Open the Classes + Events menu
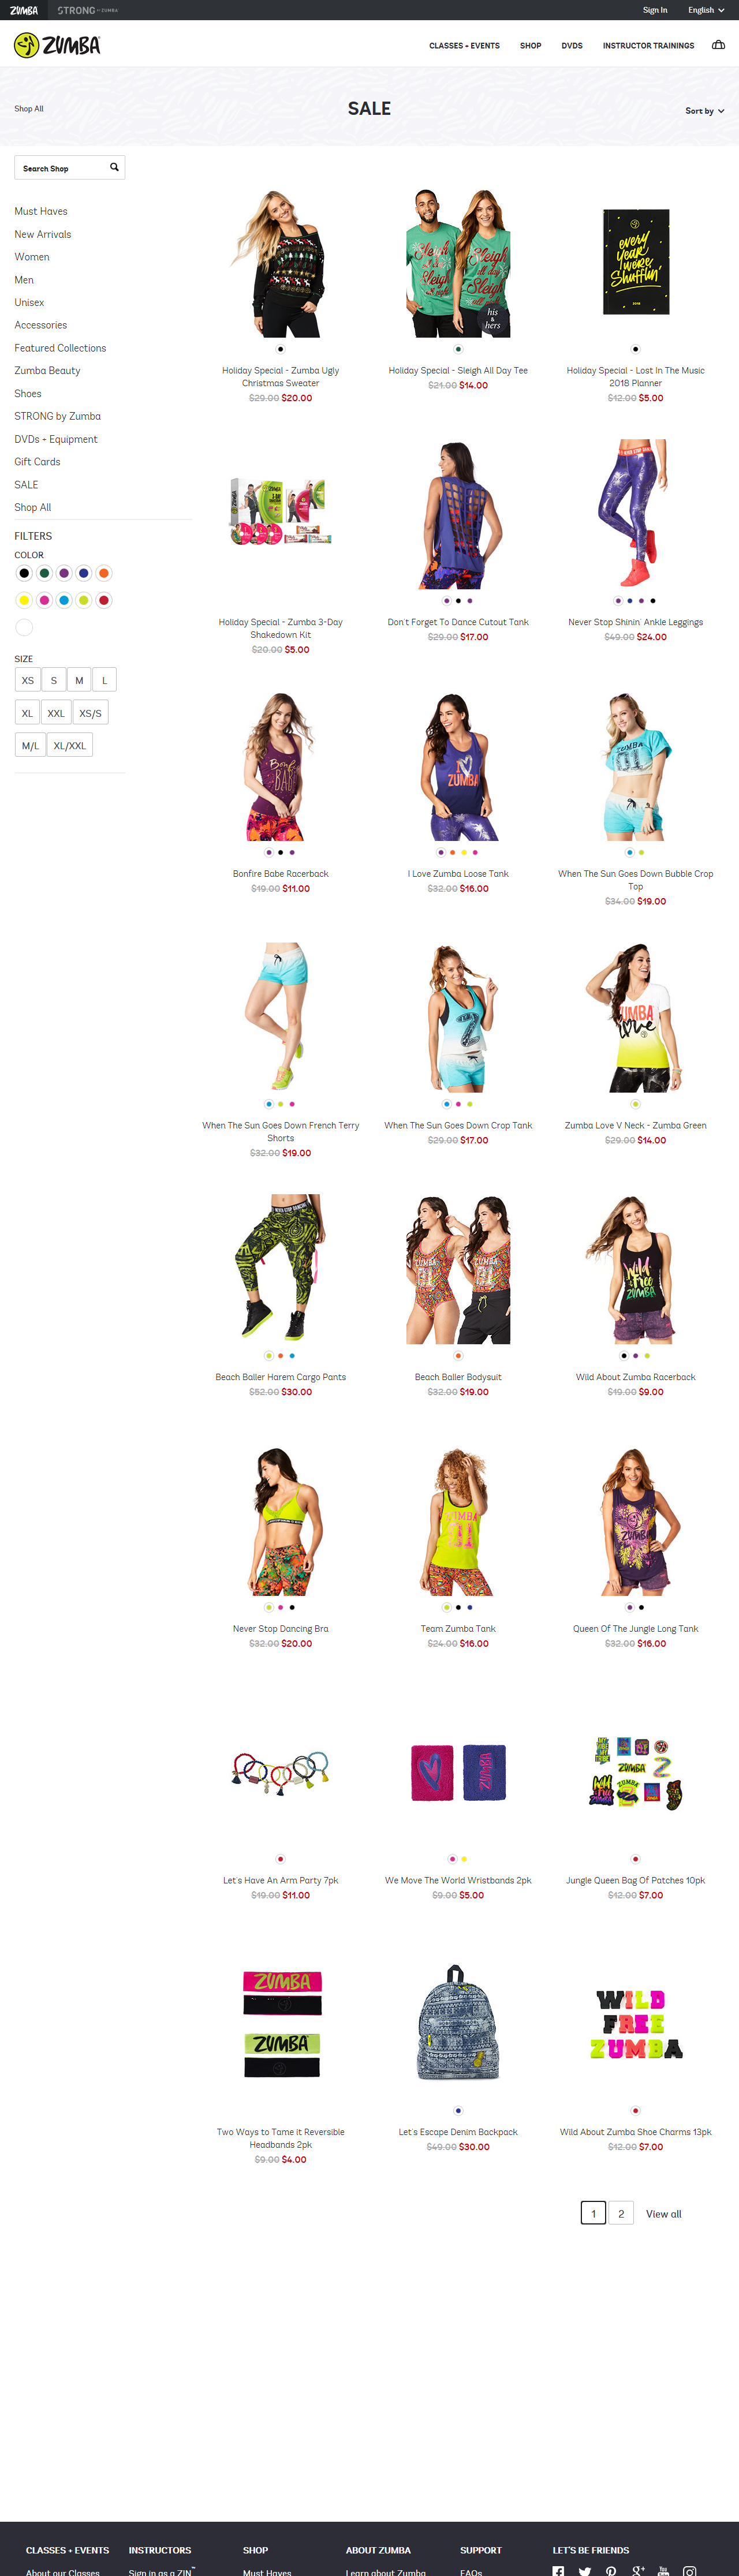 (464, 46)
